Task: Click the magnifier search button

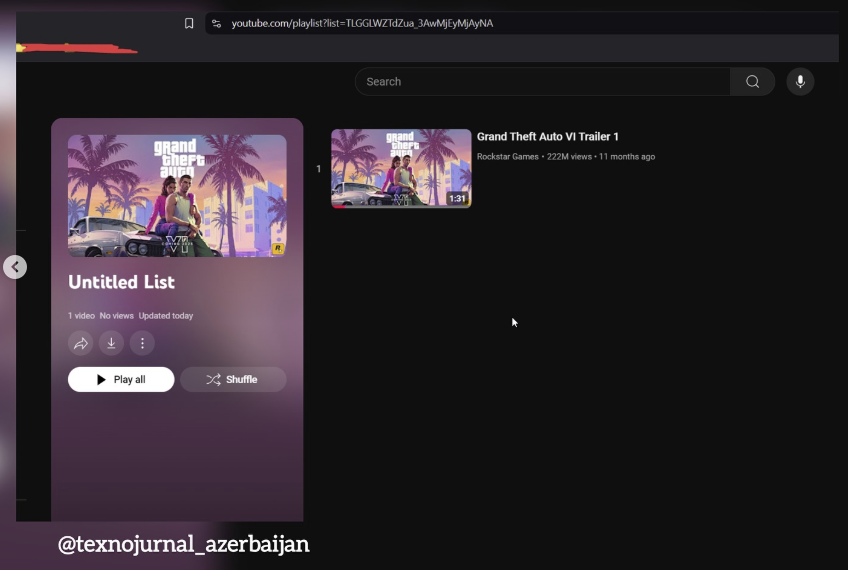Action: tap(752, 82)
